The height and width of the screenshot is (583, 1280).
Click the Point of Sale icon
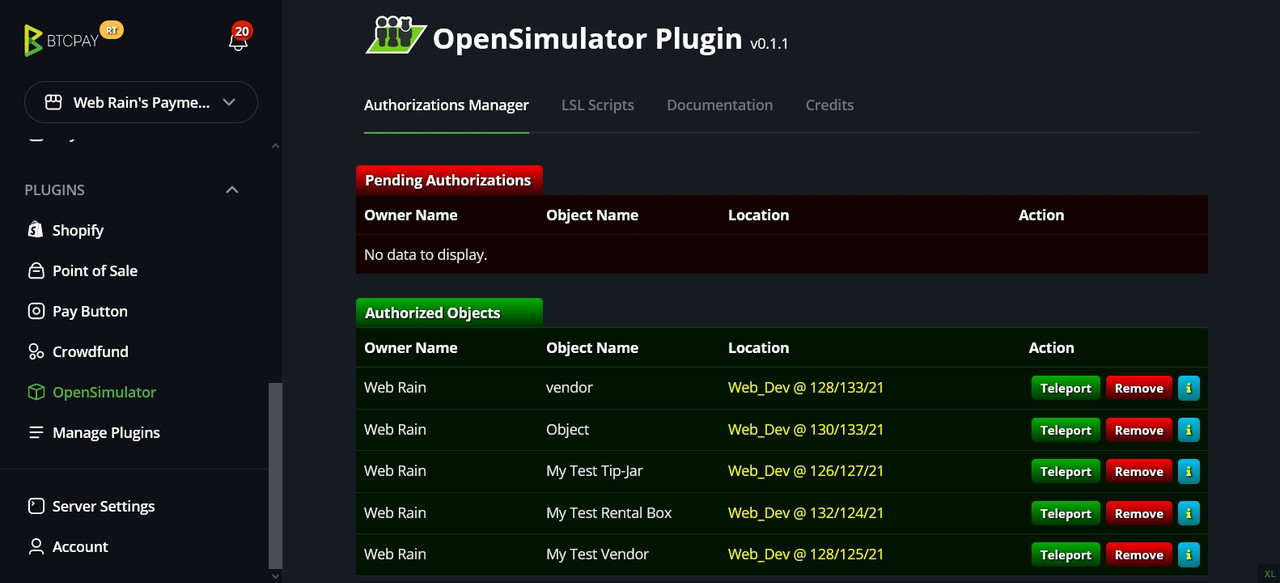point(36,271)
